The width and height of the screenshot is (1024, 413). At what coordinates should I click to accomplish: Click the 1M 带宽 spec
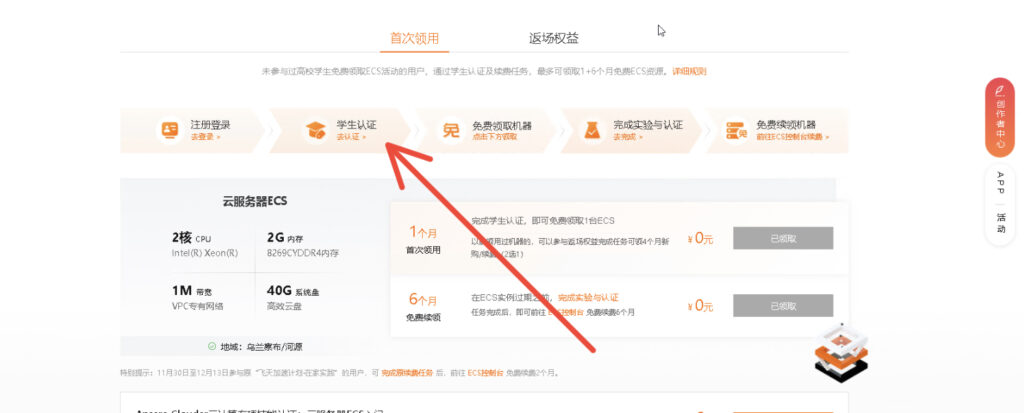click(192, 291)
